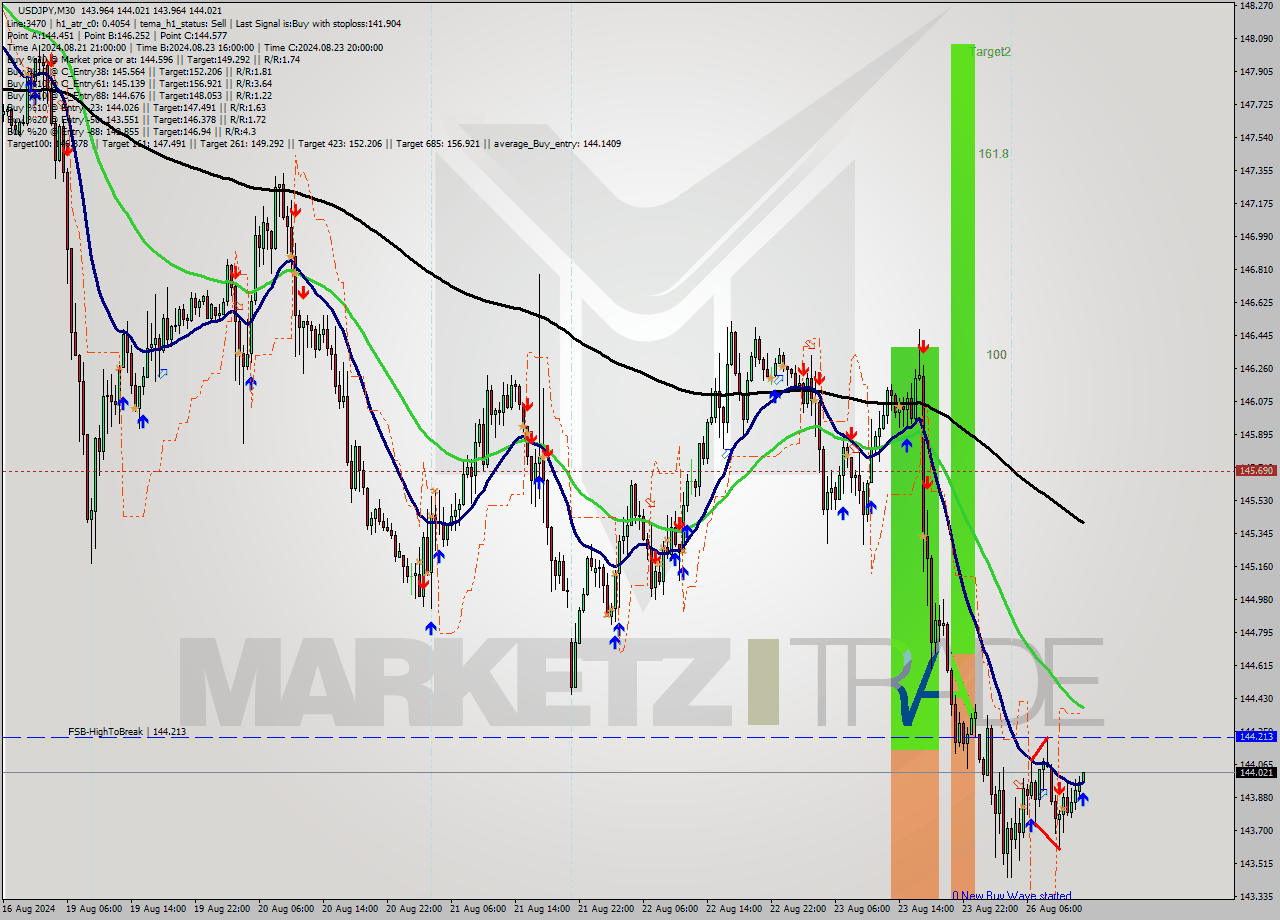1280x920 pixels.
Task: Click the 146.260 price axis label
Action: tap(1255, 368)
